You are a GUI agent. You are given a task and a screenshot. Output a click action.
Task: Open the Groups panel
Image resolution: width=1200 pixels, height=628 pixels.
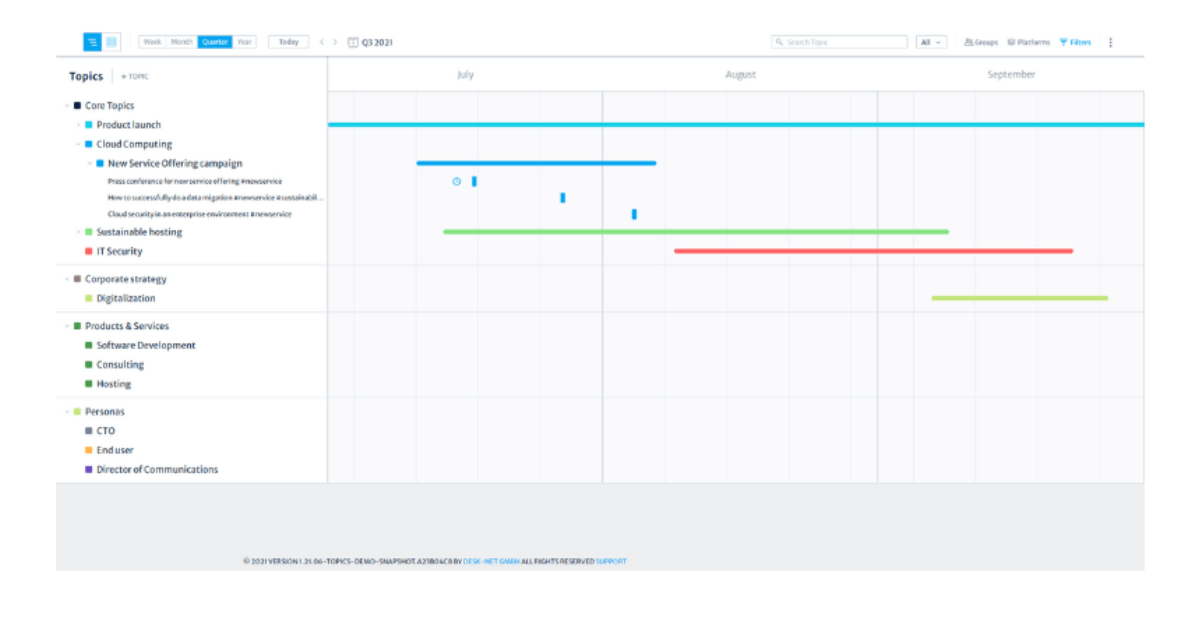click(981, 42)
